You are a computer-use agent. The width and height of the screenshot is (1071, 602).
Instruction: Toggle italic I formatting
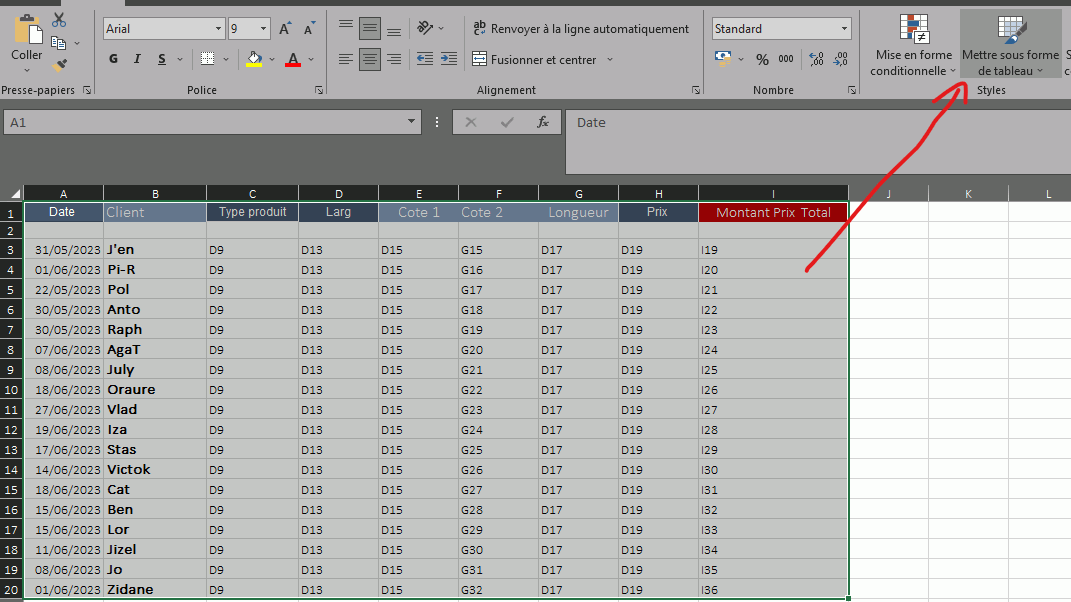pyautogui.click(x=137, y=60)
